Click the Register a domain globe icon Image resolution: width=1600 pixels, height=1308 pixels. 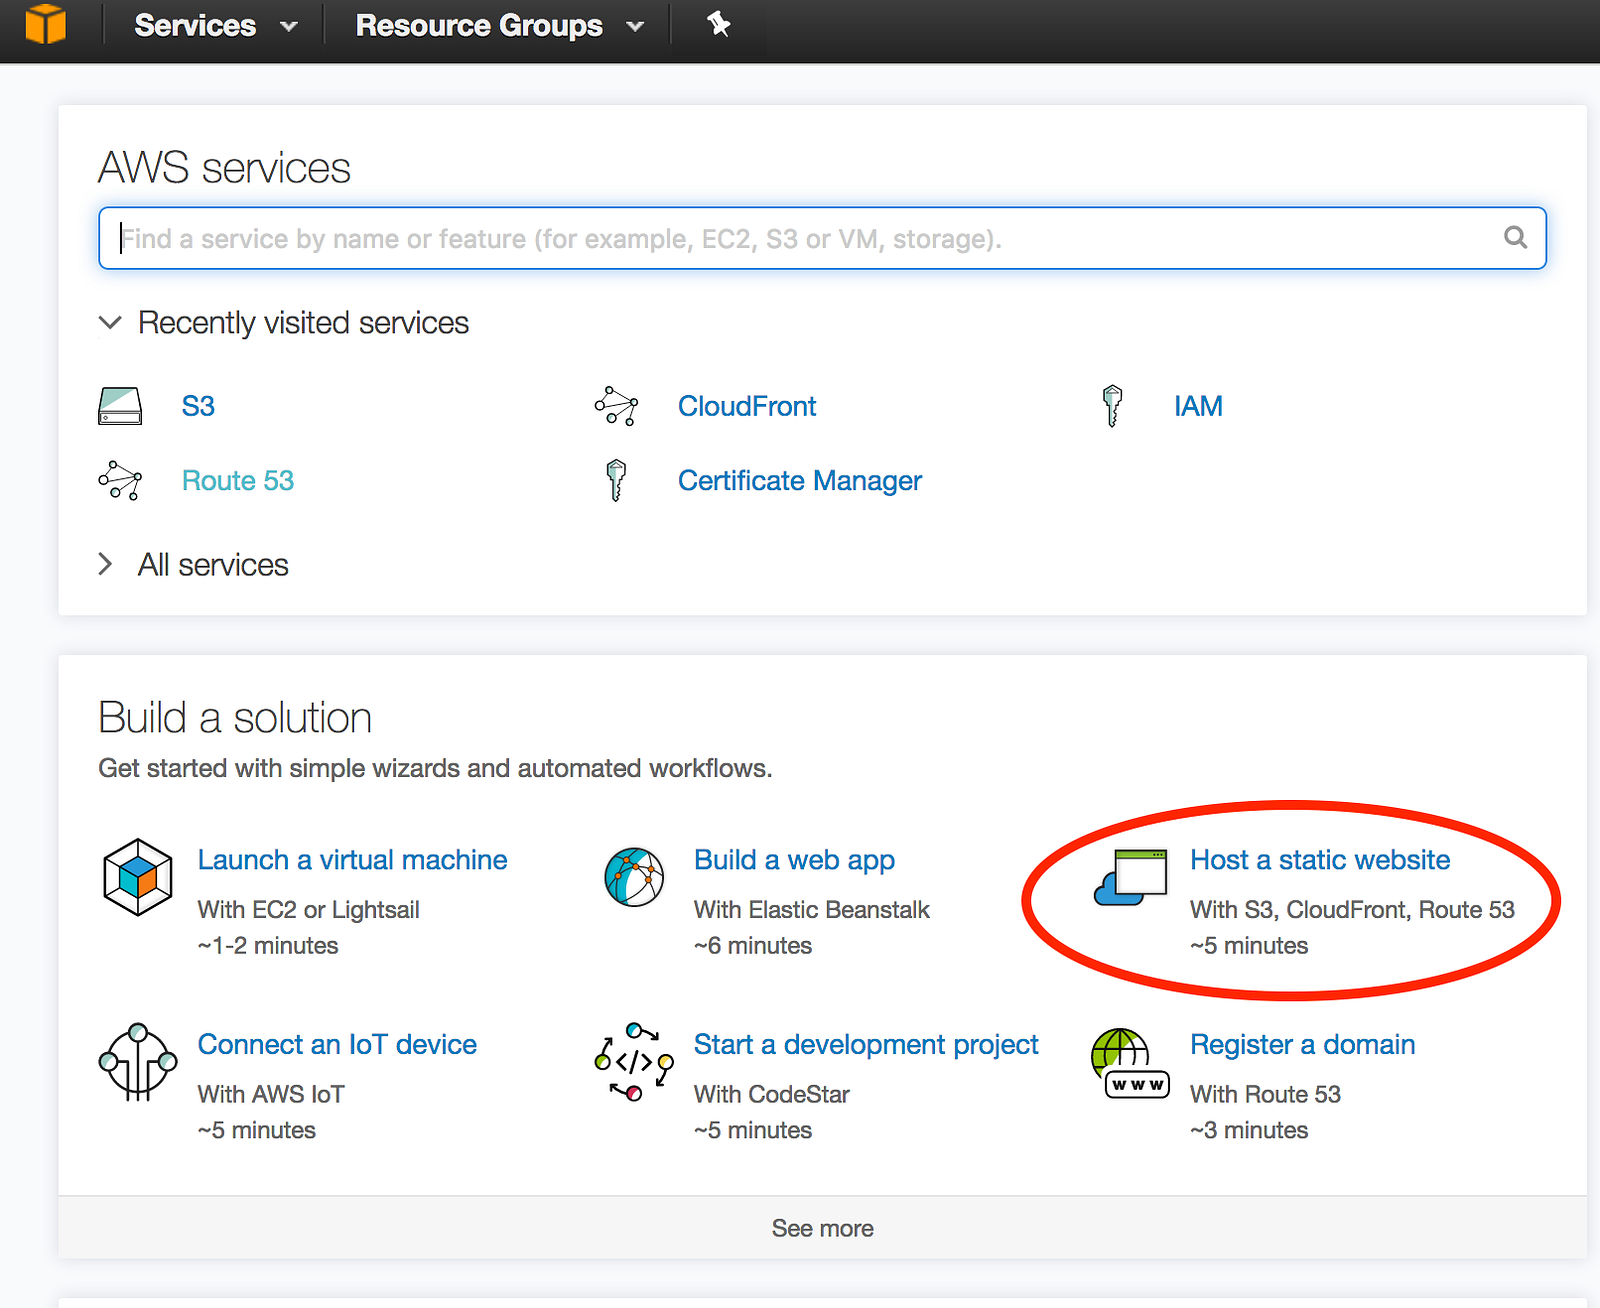(x=1130, y=1063)
